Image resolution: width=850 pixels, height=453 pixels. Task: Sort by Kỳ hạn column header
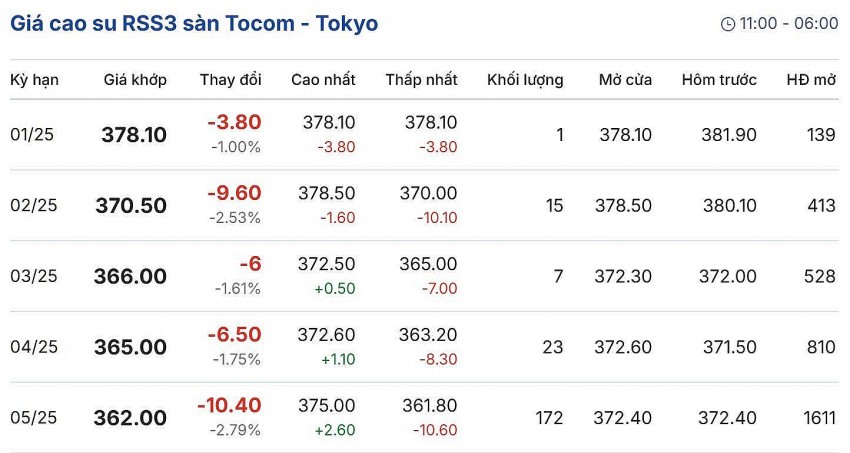pyautogui.click(x=34, y=80)
